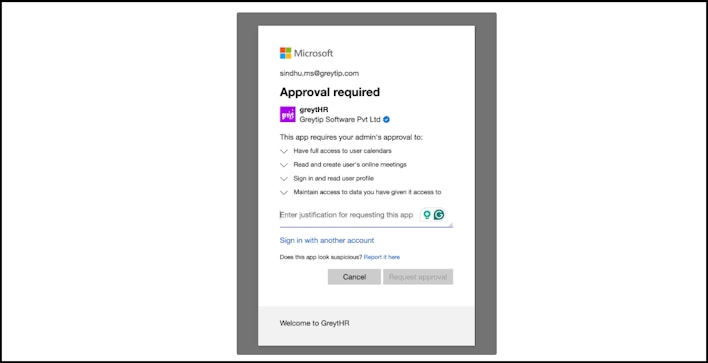Click 'Does this app look suspicious?' text
The image size is (708, 363).
point(321,257)
